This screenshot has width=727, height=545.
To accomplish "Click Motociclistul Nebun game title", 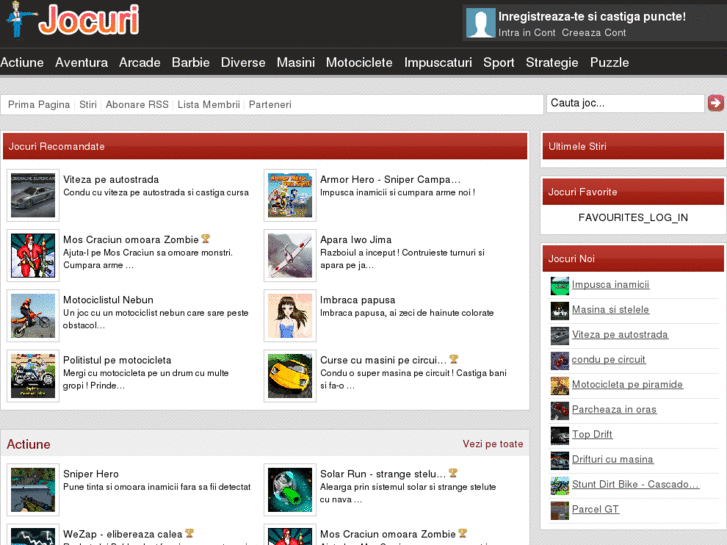I will pos(108,300).
